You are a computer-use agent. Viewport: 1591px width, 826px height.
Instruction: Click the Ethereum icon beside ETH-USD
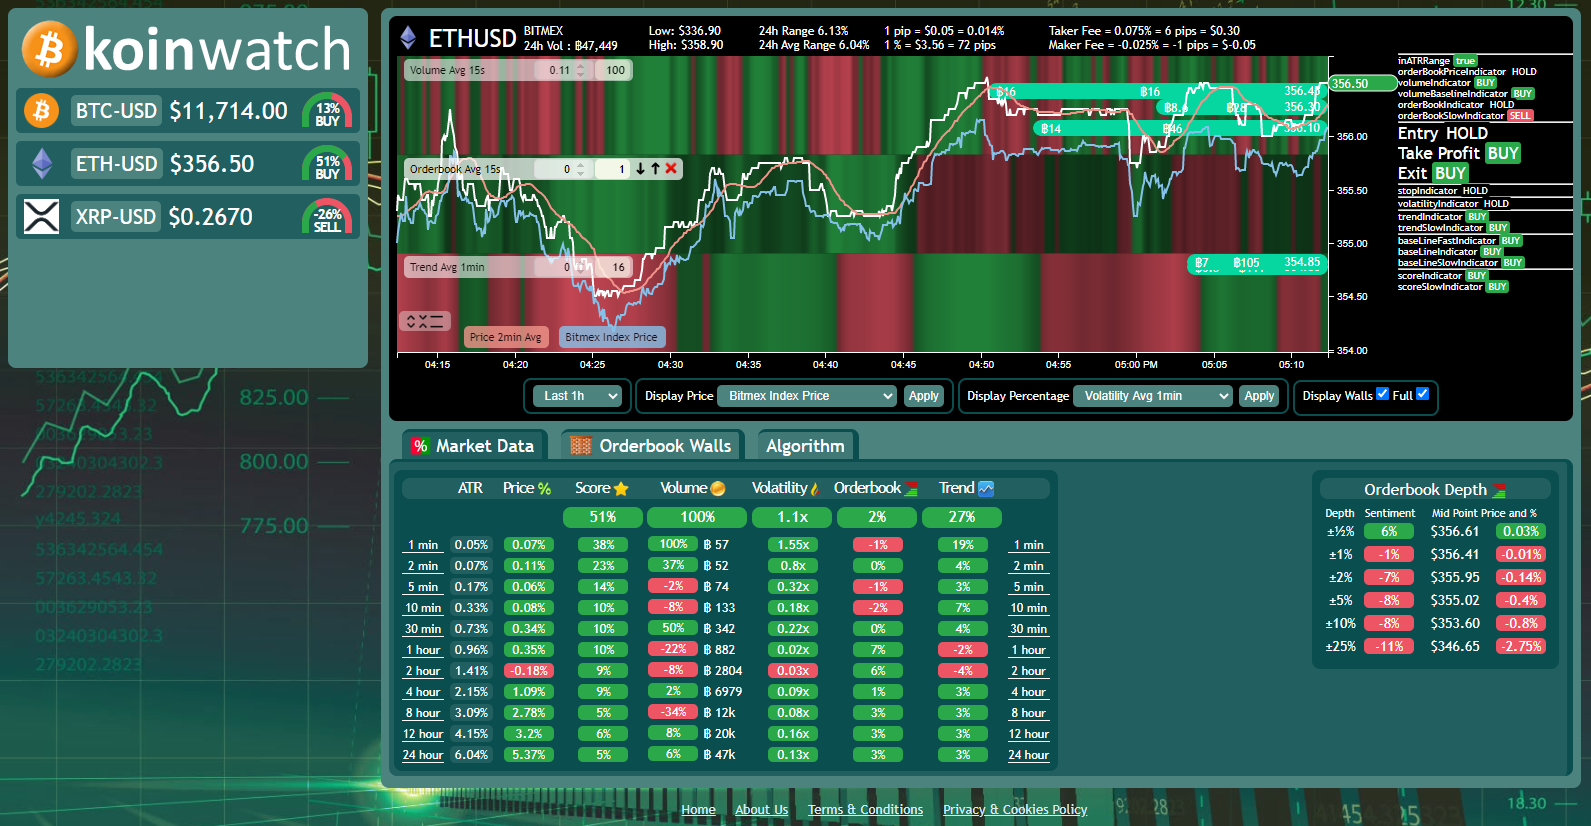point(41,163)
